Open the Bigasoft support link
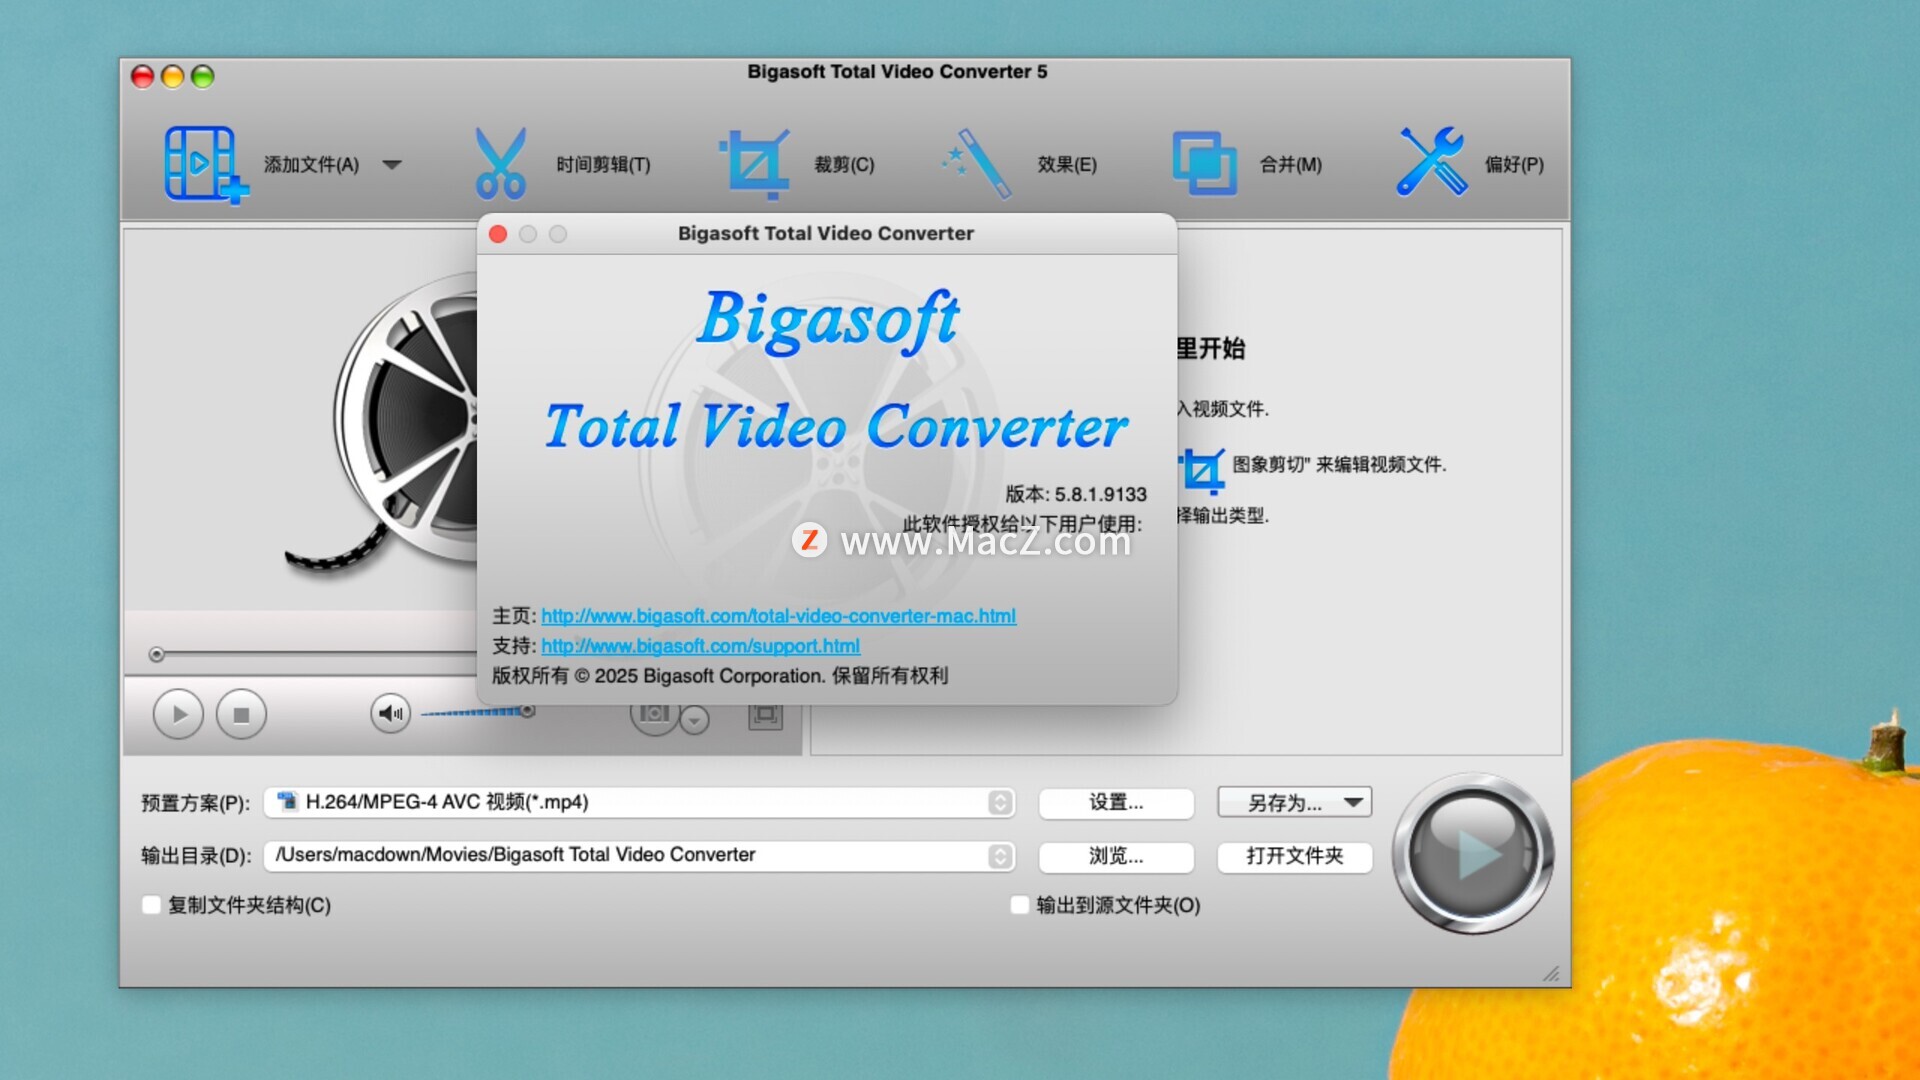Screen dimensions: 1920x1080 700,646
